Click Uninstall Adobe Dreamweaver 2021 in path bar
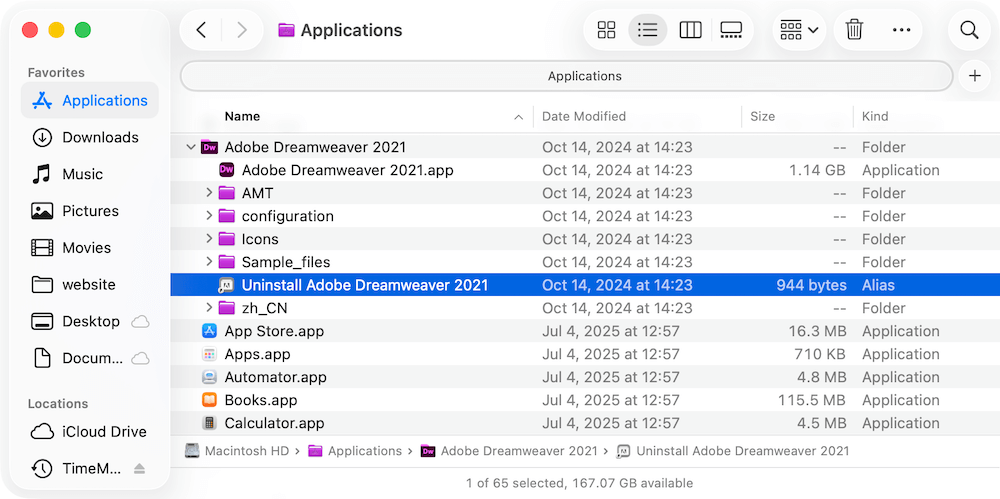1000x499 pixels. click(x=733, y=451)
